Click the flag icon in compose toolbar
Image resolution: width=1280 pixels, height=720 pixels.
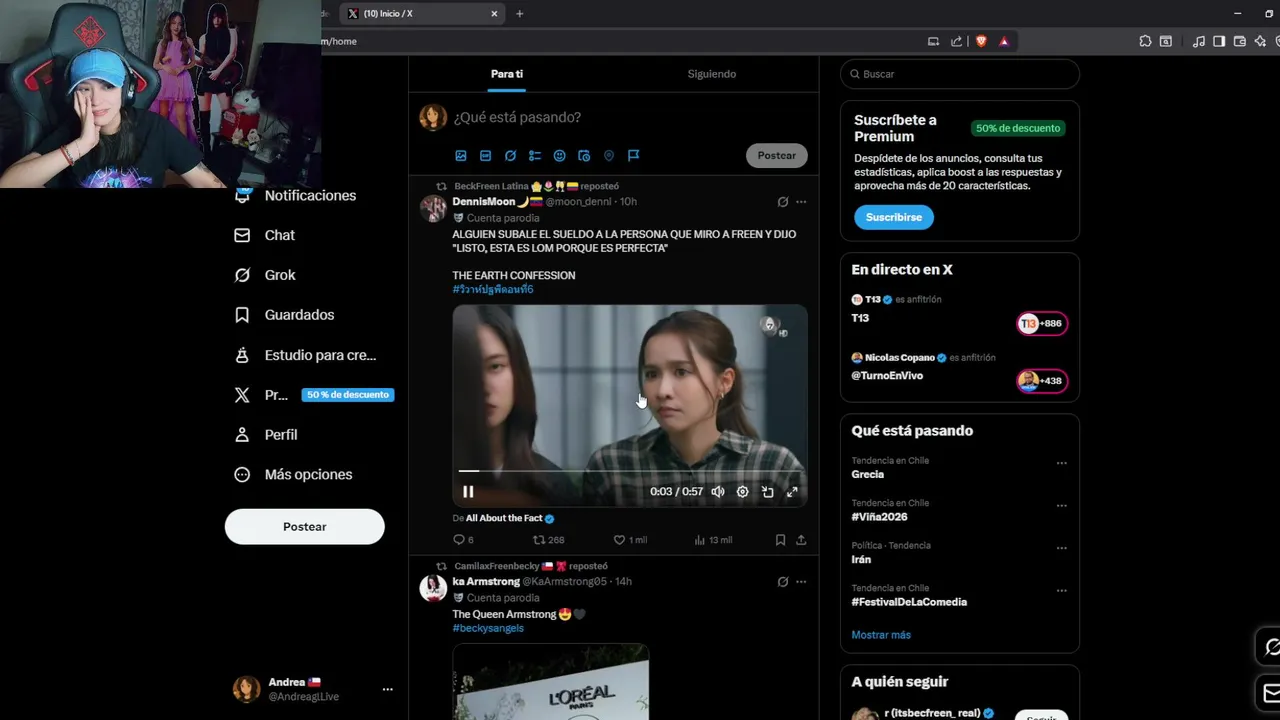(x=633, y=156)
